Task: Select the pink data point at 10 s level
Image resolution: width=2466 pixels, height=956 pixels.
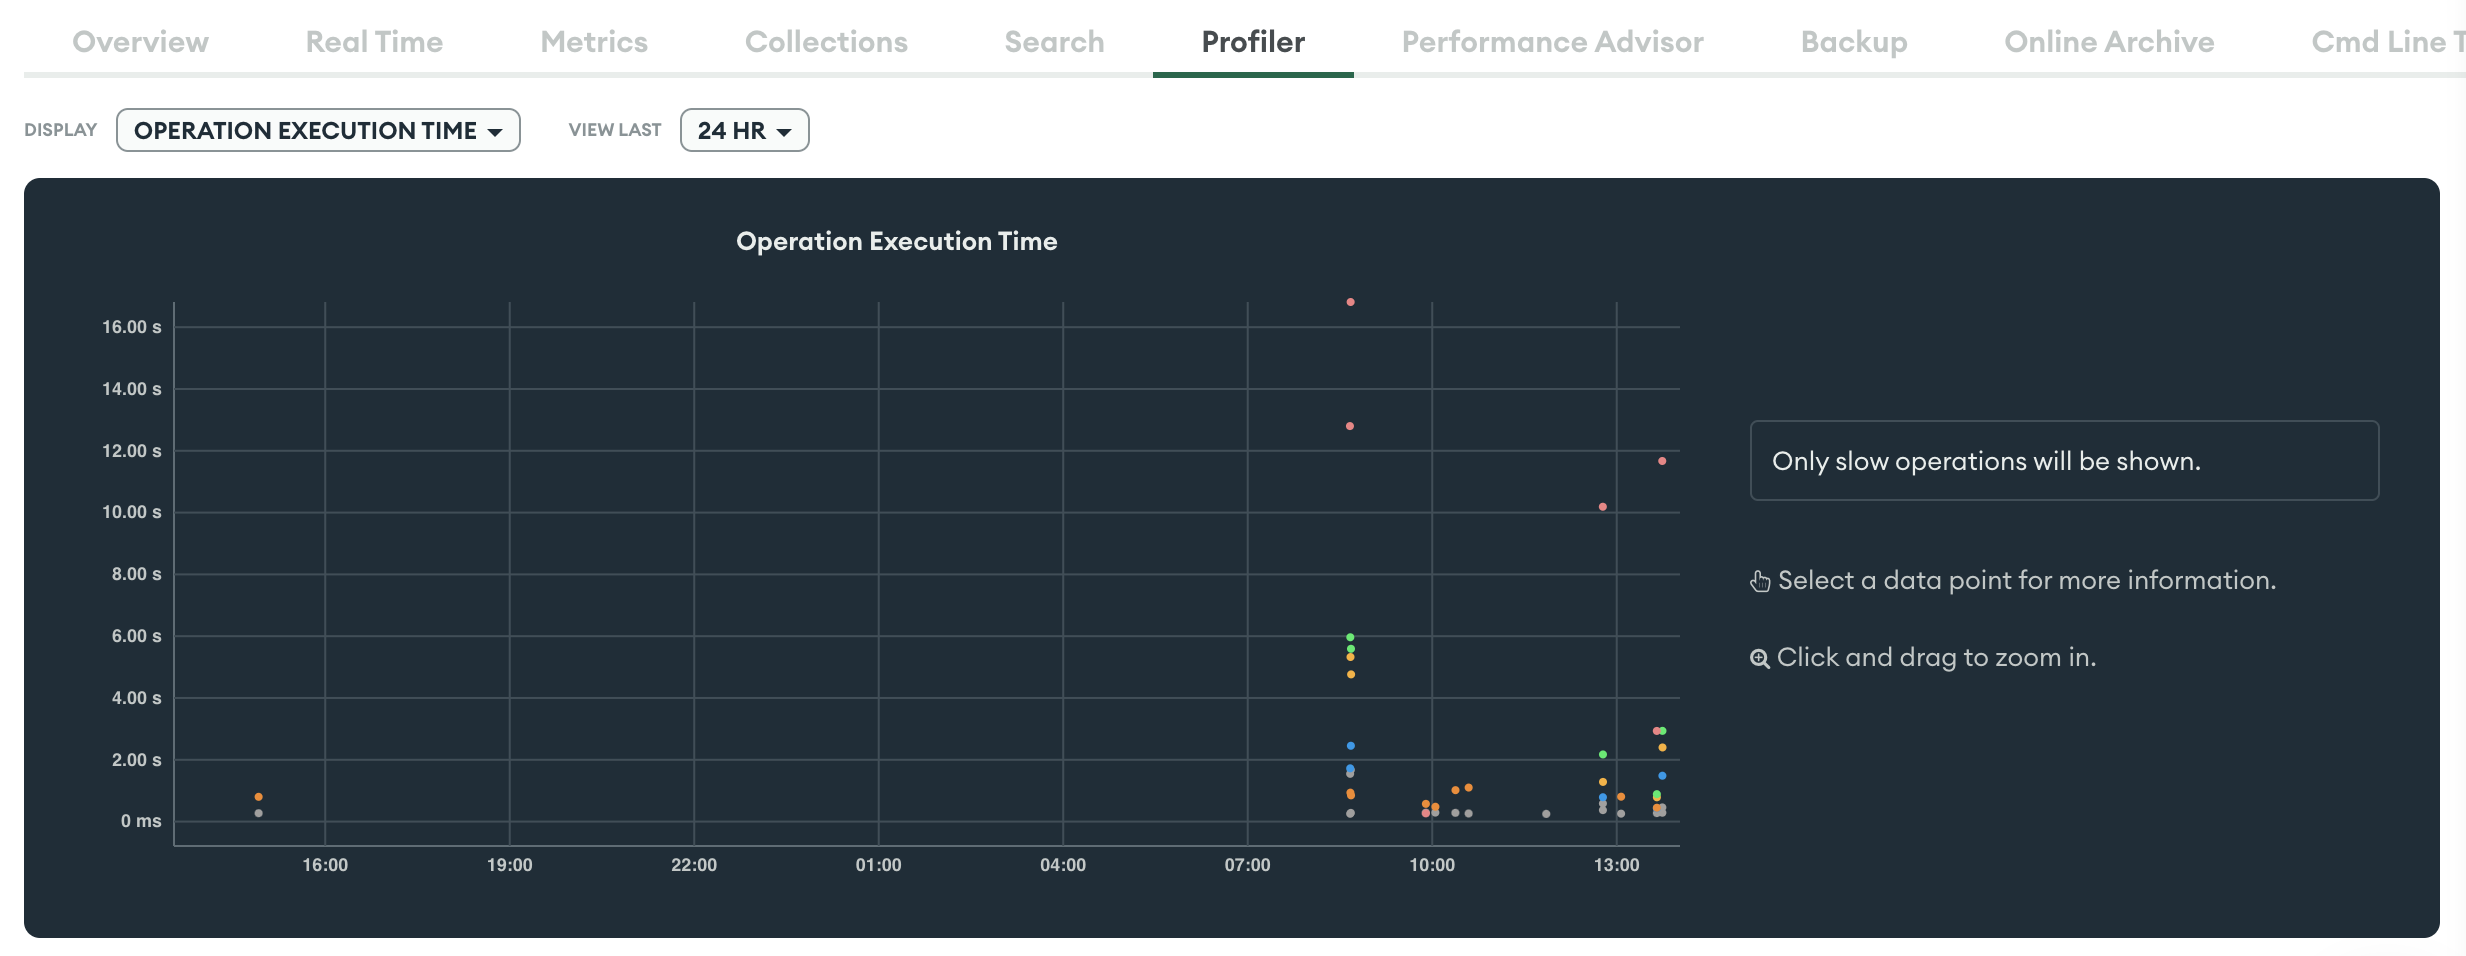Action: (1603, 507)
